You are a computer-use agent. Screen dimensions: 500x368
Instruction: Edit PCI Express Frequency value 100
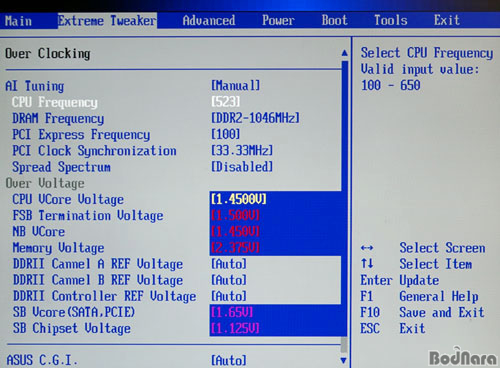click(225, 134)
